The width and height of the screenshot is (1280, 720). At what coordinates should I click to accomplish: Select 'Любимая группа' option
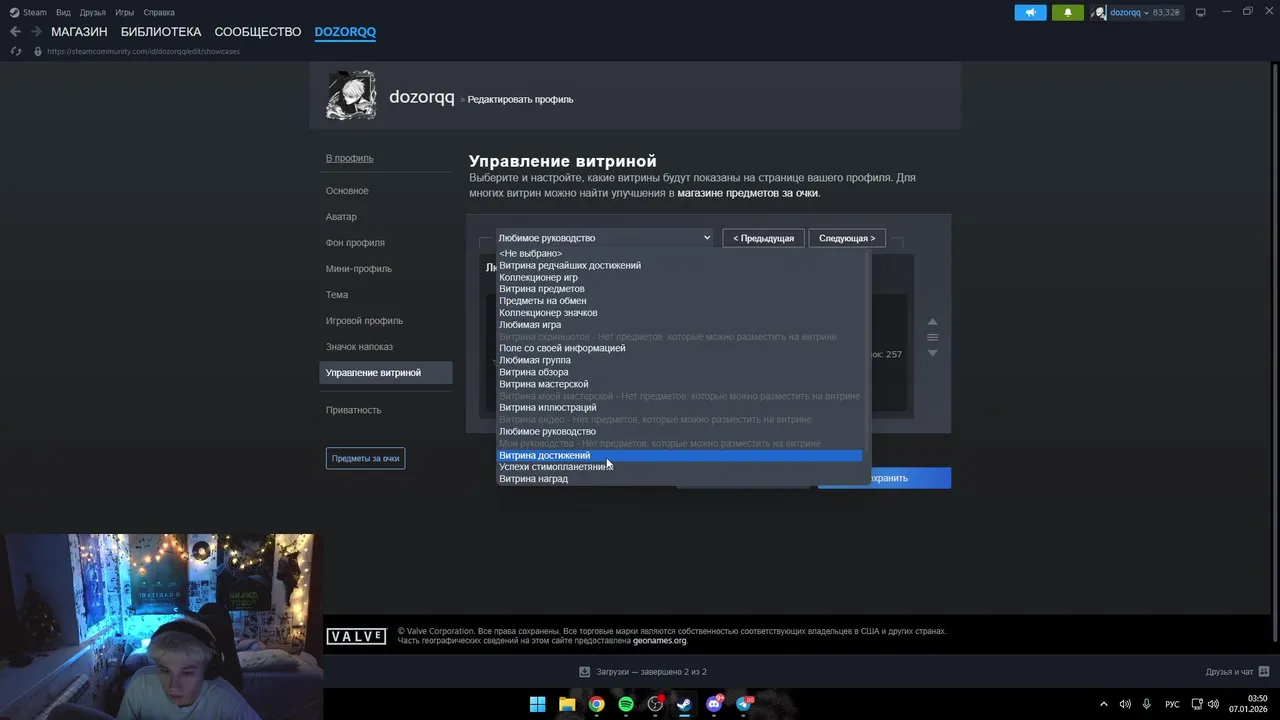pos(681,360)
